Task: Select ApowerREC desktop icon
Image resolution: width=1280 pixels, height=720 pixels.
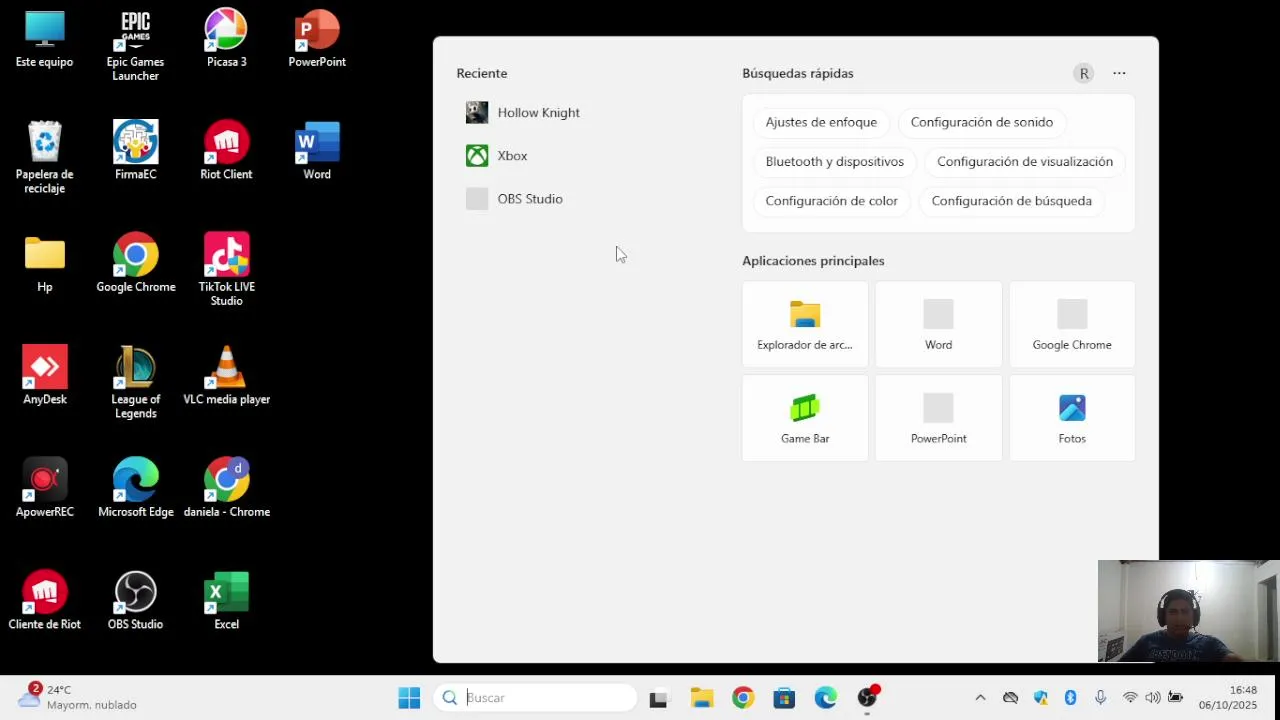Action: click(x=44, y=489)
